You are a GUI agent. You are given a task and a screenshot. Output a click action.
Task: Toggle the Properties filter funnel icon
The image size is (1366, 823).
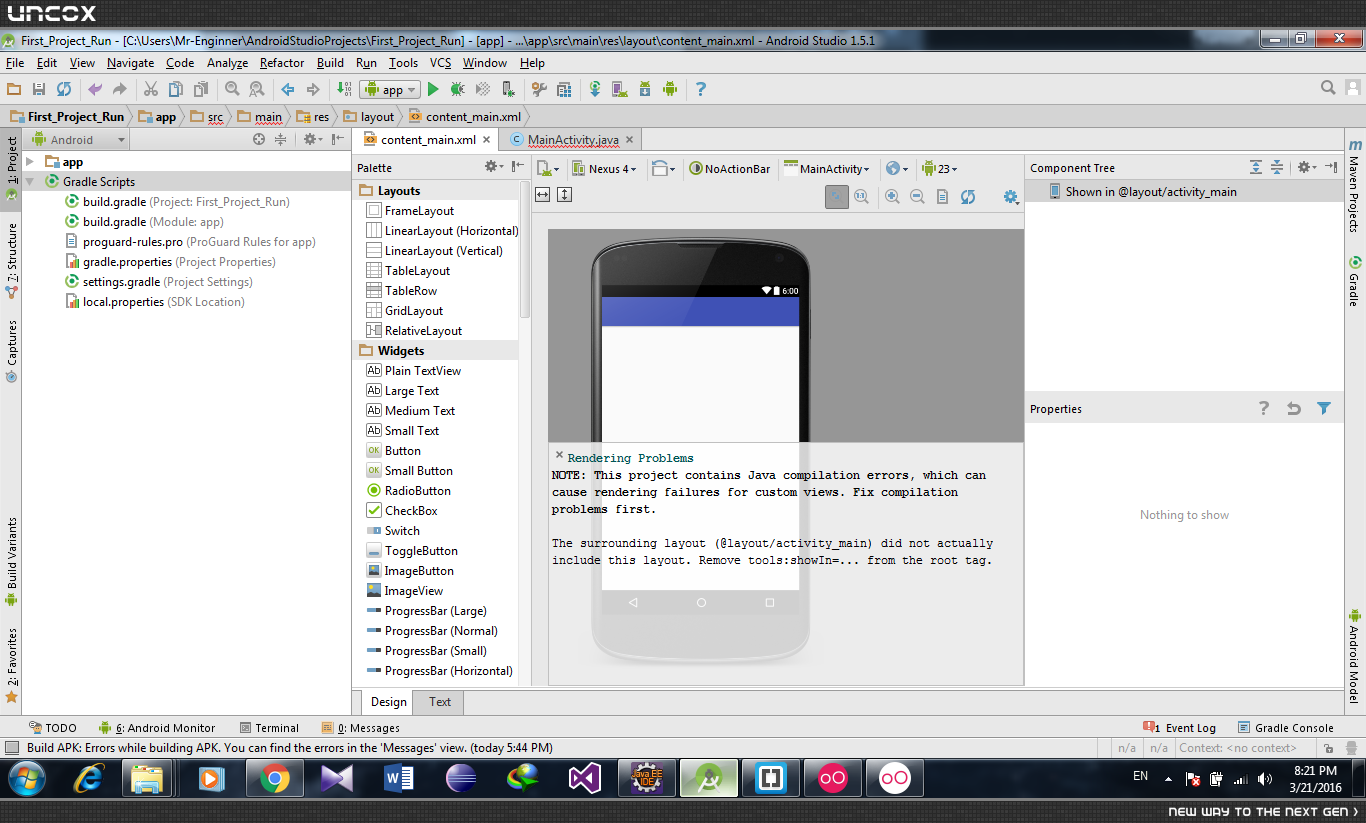[x=1324, y=408]
